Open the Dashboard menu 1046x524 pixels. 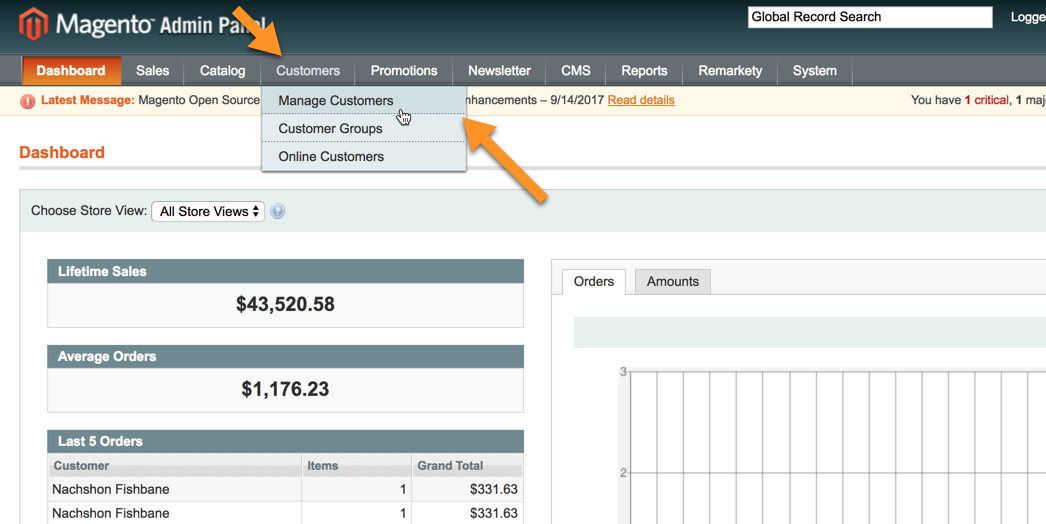point(71,71)
